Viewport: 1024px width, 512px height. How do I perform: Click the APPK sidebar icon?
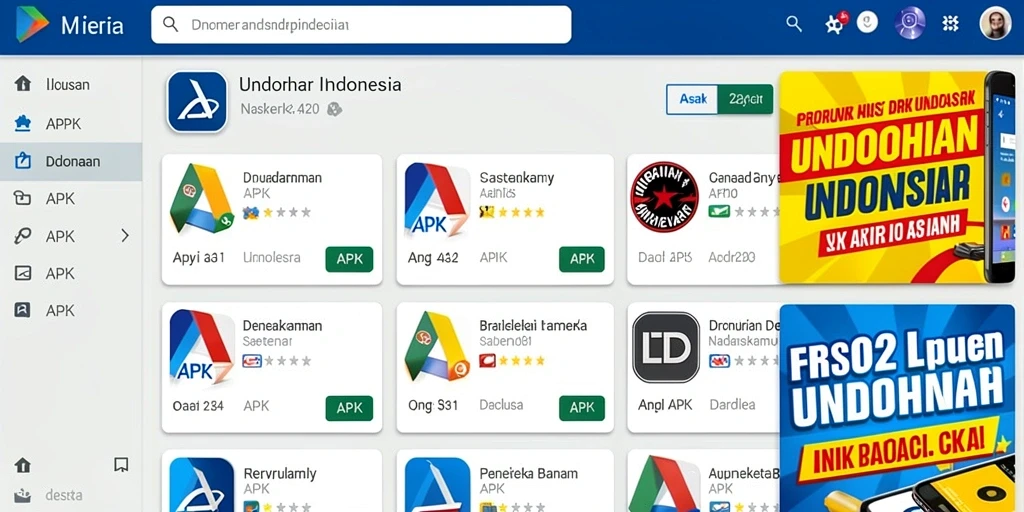(22, 123)
